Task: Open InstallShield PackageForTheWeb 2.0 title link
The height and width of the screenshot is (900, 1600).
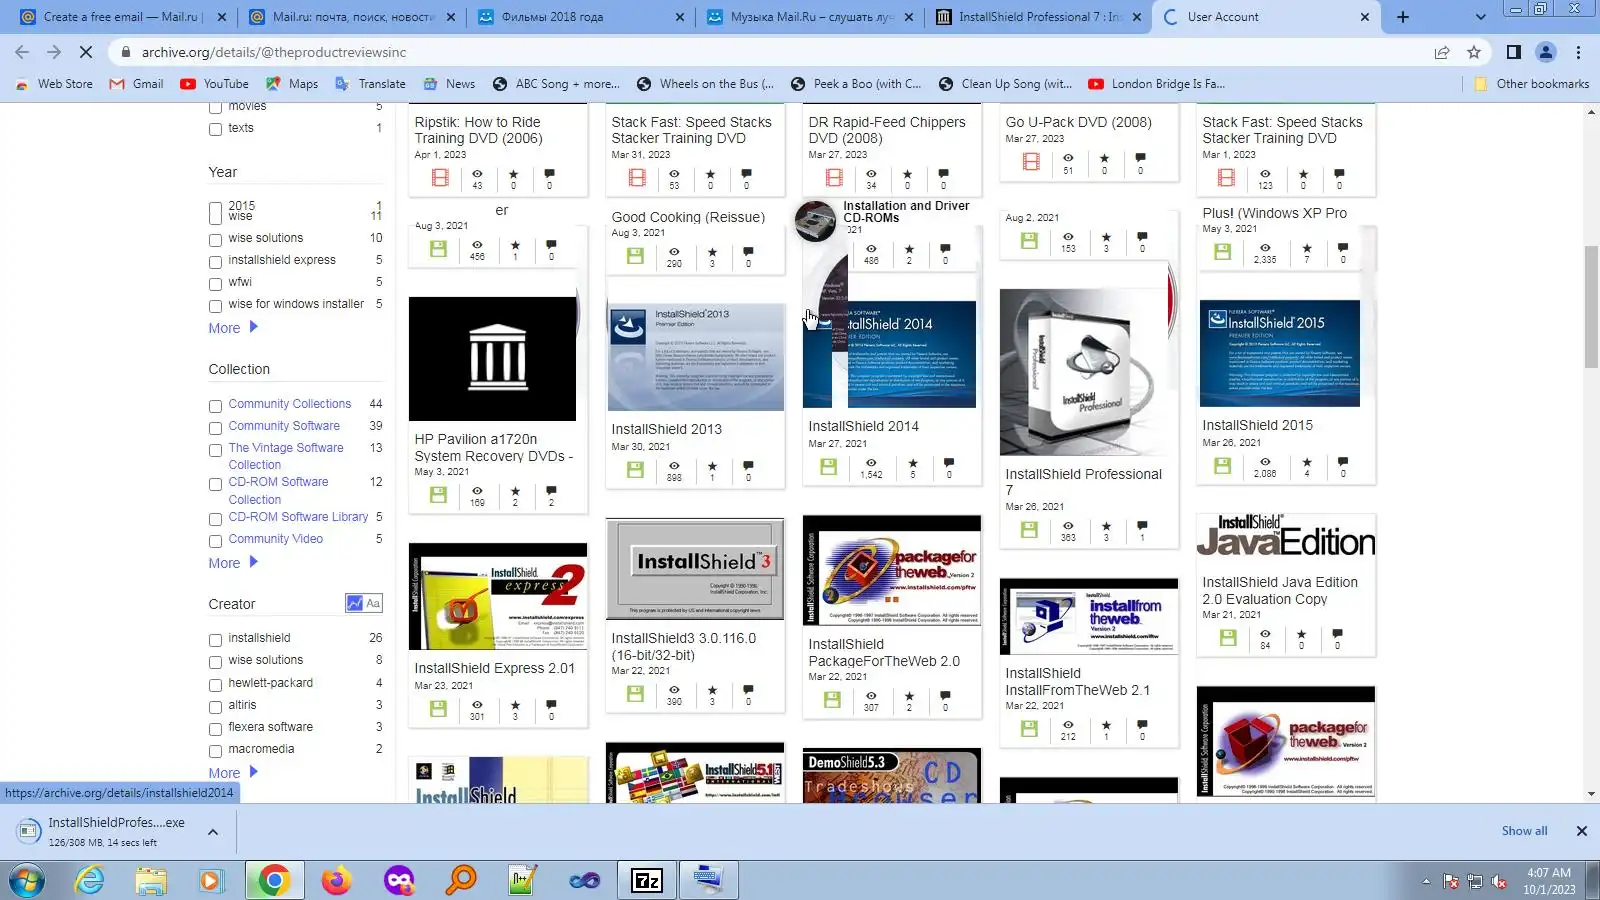Action: click(x=884, y=653)
